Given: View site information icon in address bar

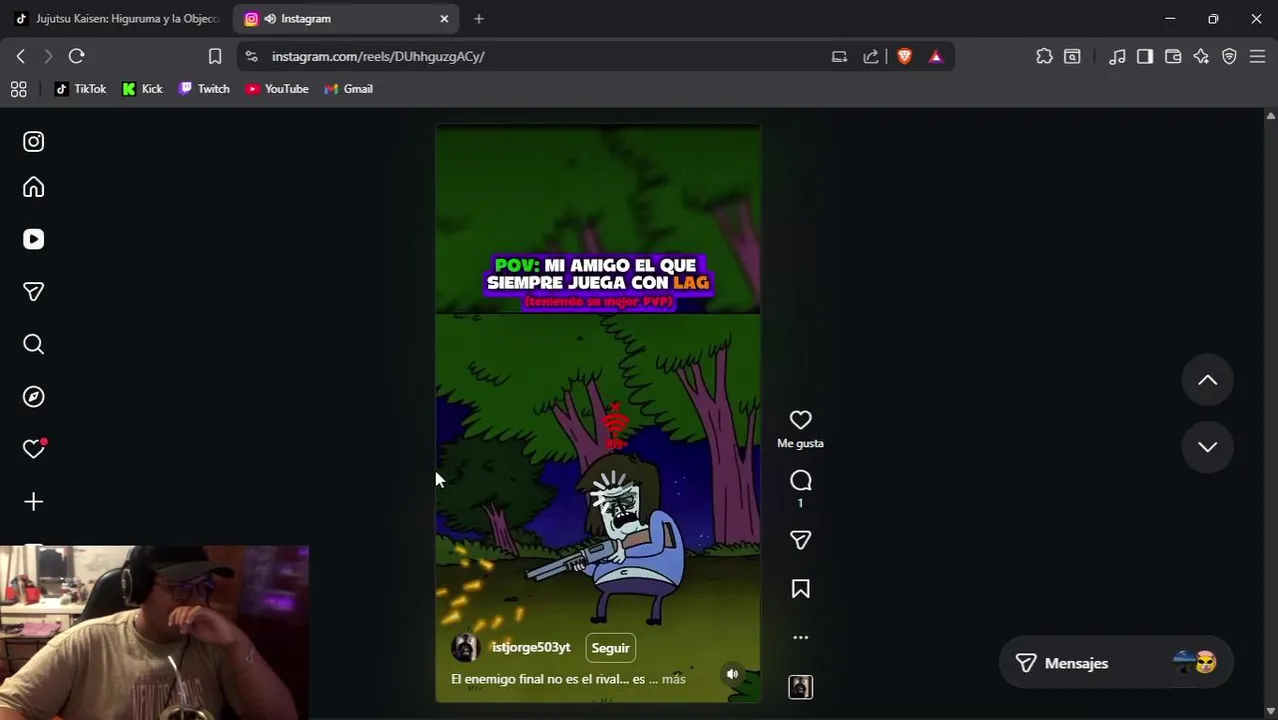Looking at the screenshot, I should coord(251,56).
